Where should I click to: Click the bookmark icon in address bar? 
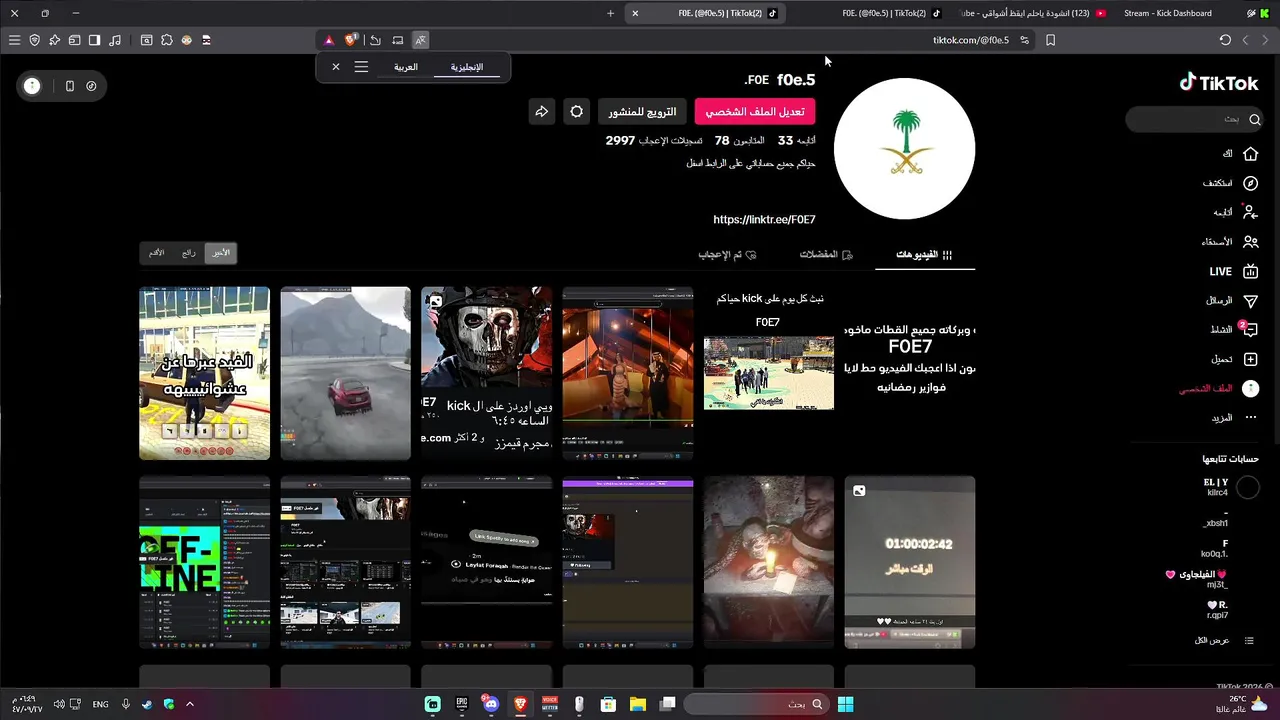click(x=1050, y=40)
